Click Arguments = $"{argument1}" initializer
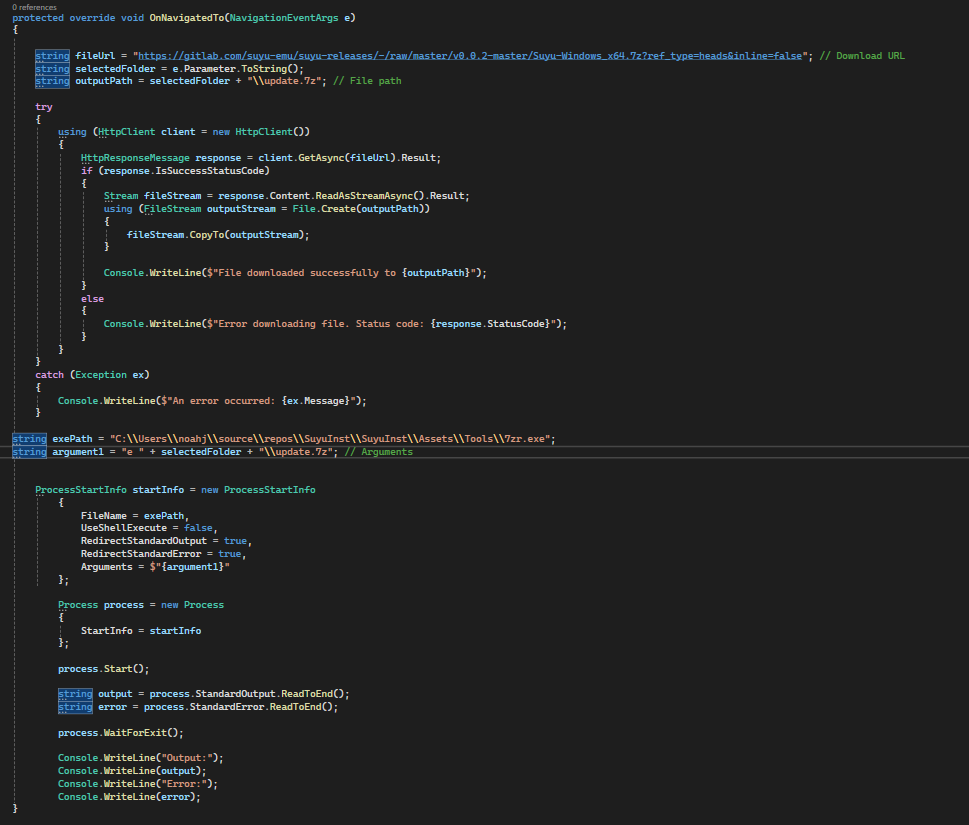 tap(155, 567)
